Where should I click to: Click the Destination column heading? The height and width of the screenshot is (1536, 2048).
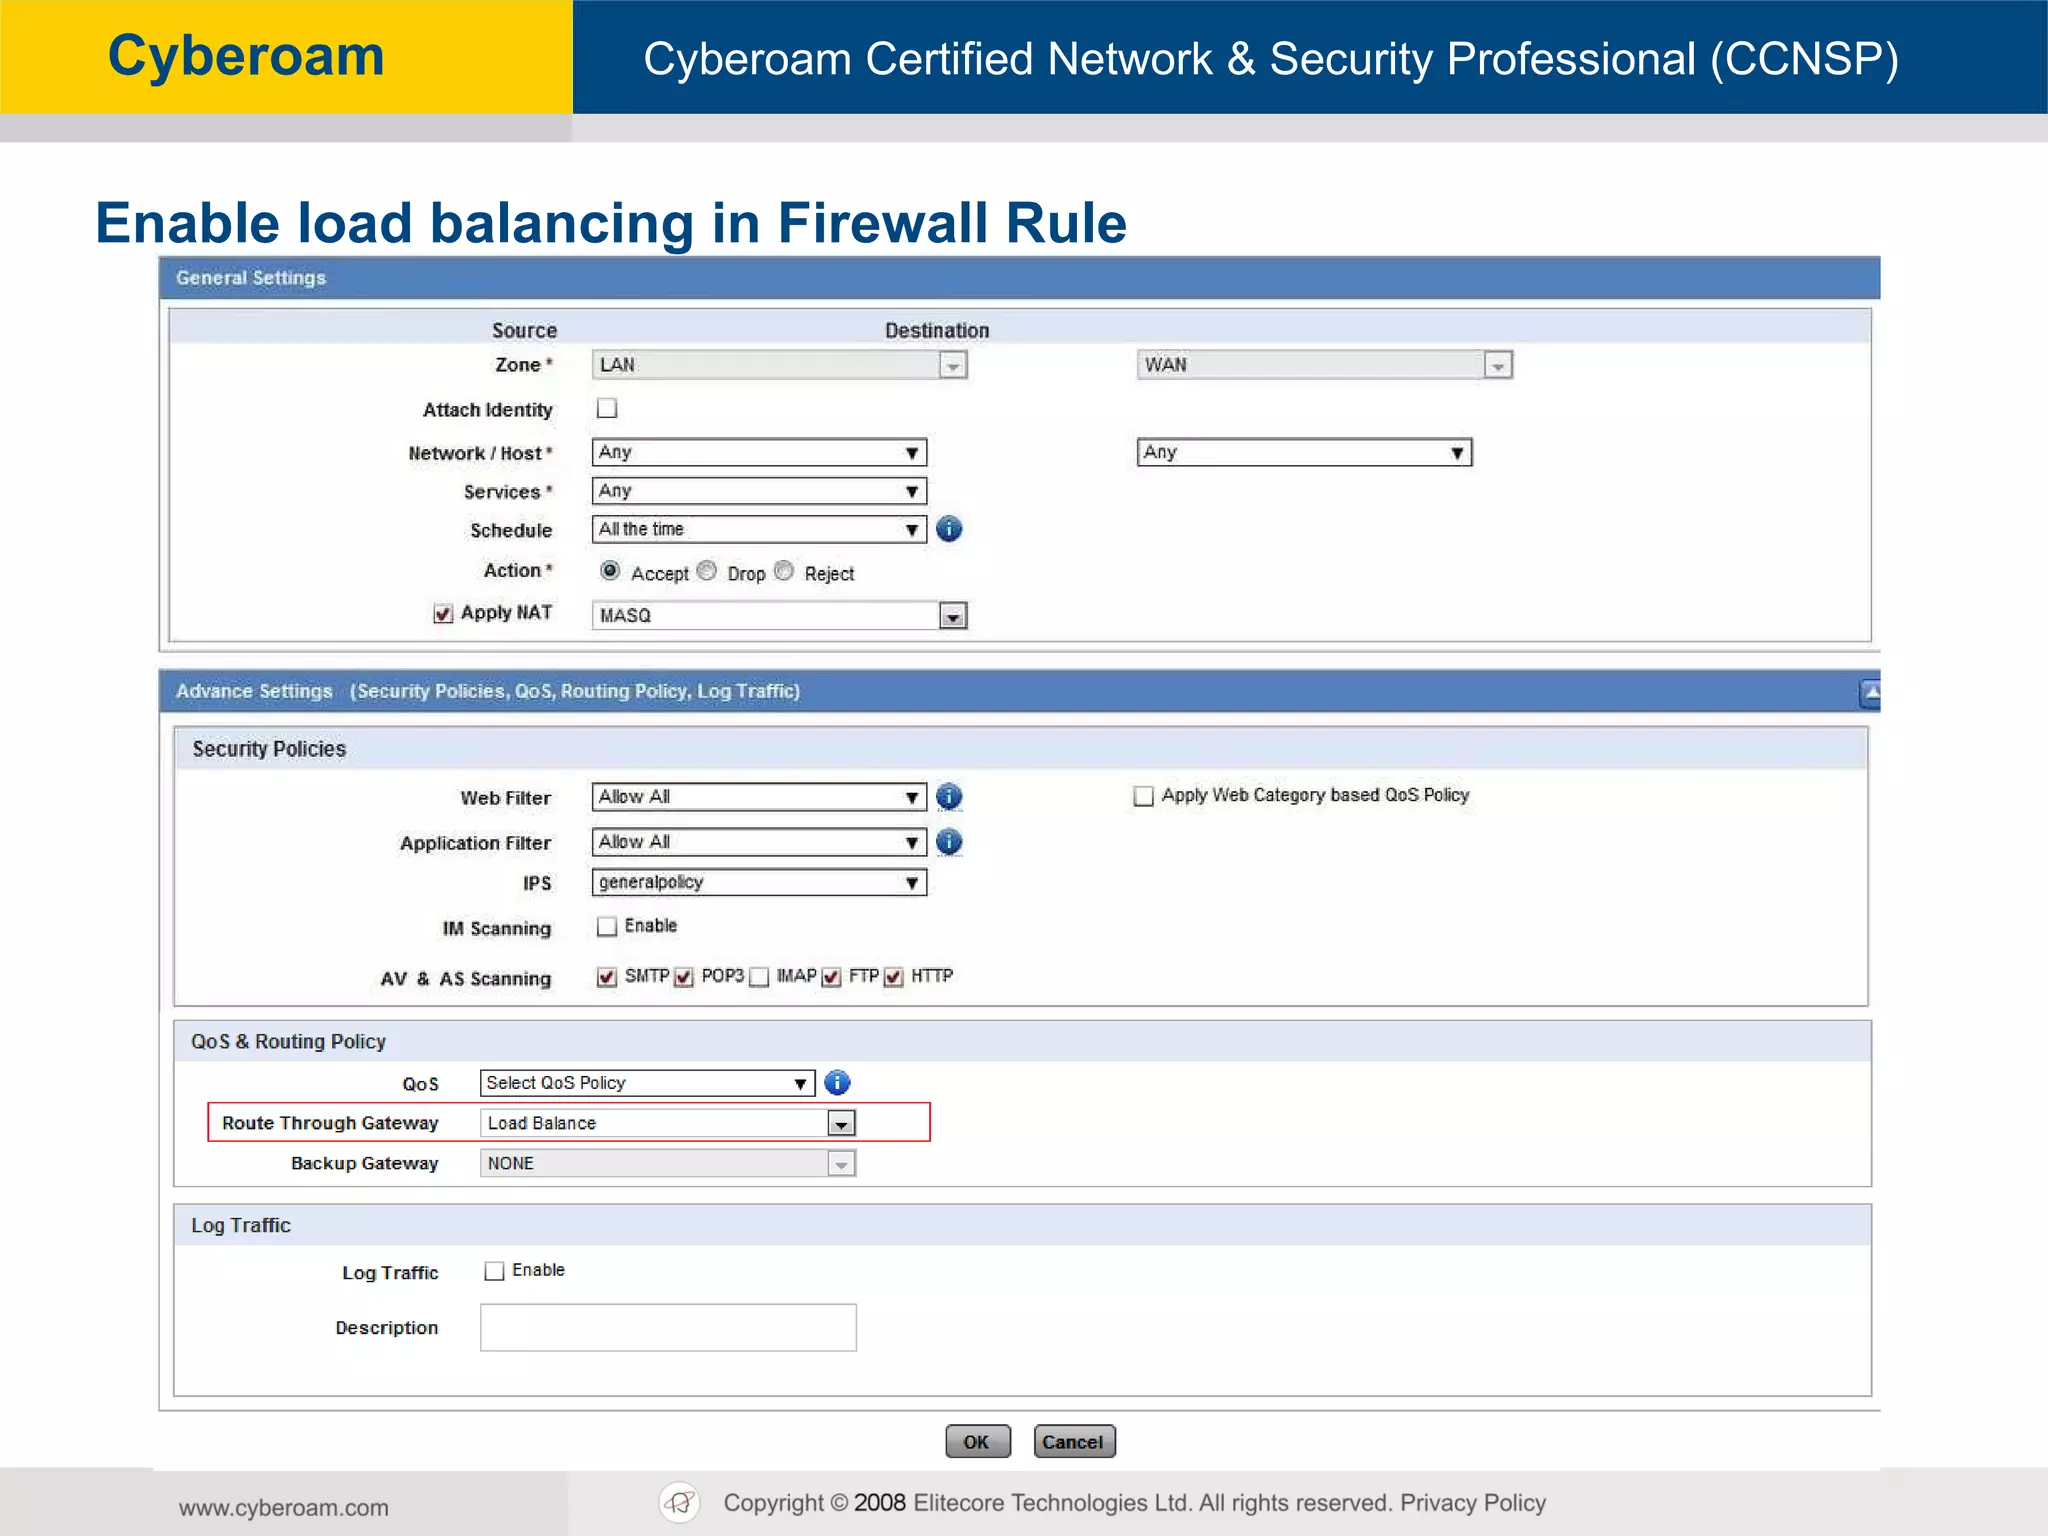(937, 330)
